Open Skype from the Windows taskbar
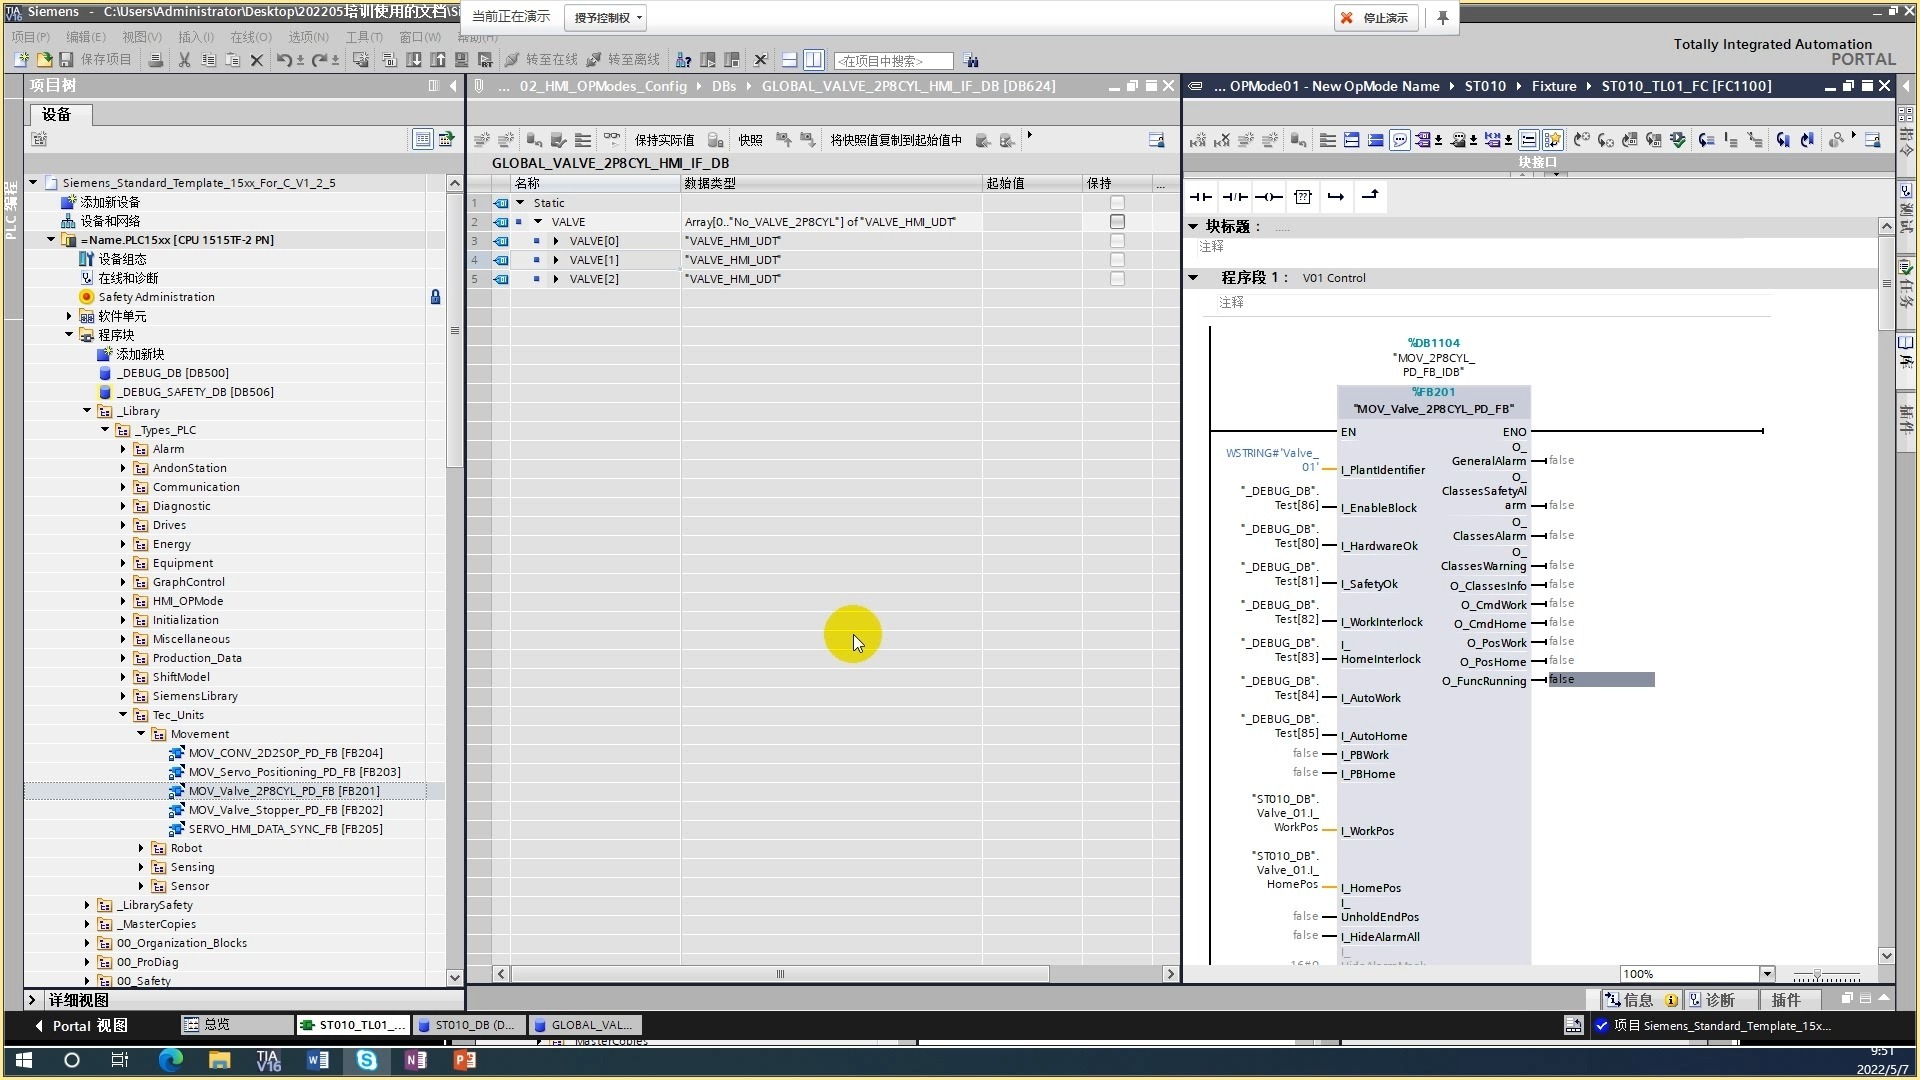The image size is (1920, 1080). coord(367,1060)
